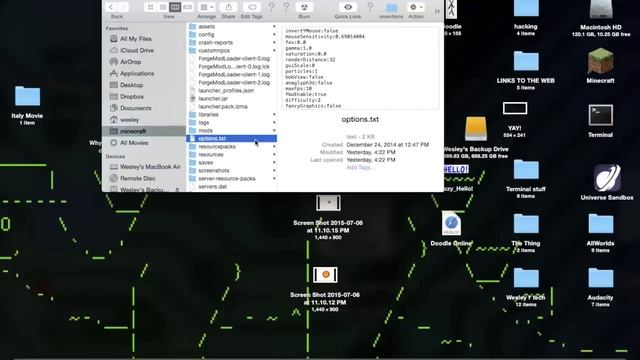Switch Finder to column view
This screenshot has width=640, height=360.
175,7
